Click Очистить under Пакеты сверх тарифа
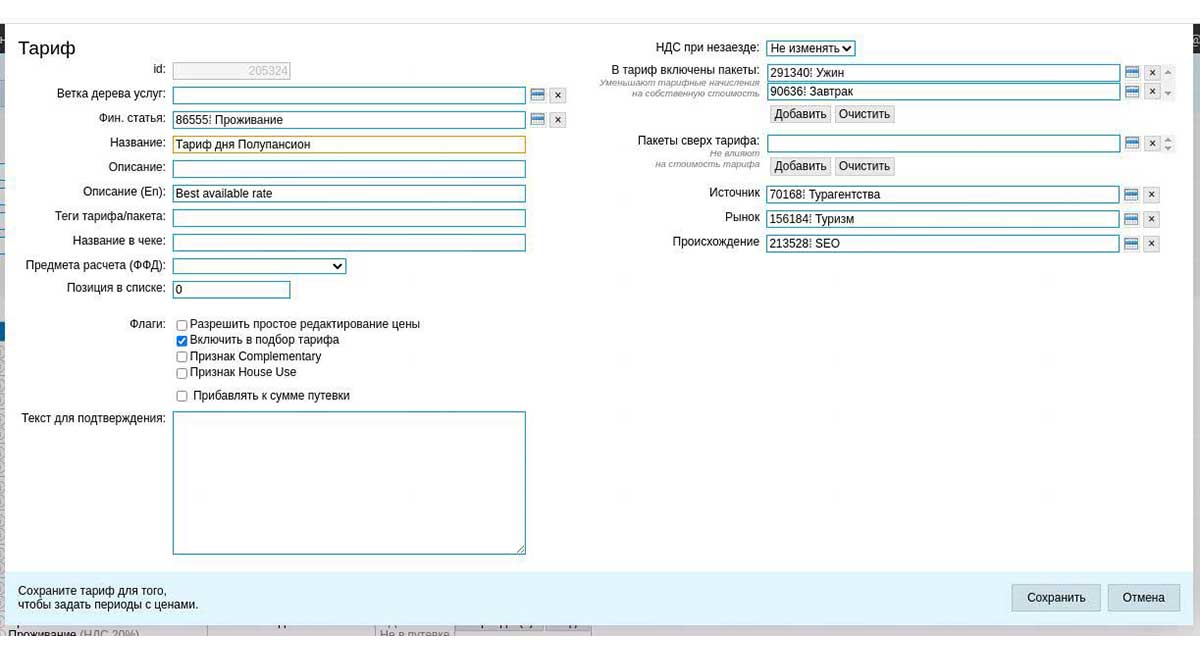 click(864, 166)
